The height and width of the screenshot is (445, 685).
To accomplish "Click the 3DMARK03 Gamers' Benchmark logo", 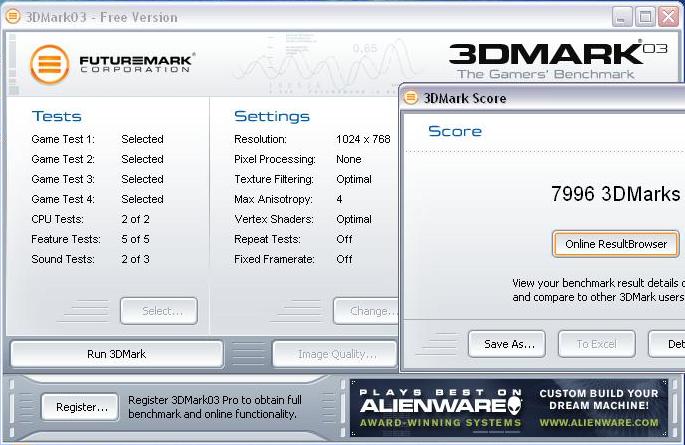I will (x=558, y=60).
